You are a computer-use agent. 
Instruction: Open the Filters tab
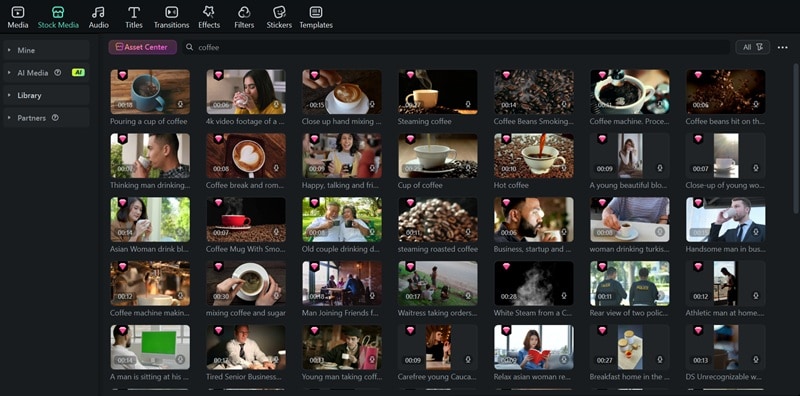[244, 17]
